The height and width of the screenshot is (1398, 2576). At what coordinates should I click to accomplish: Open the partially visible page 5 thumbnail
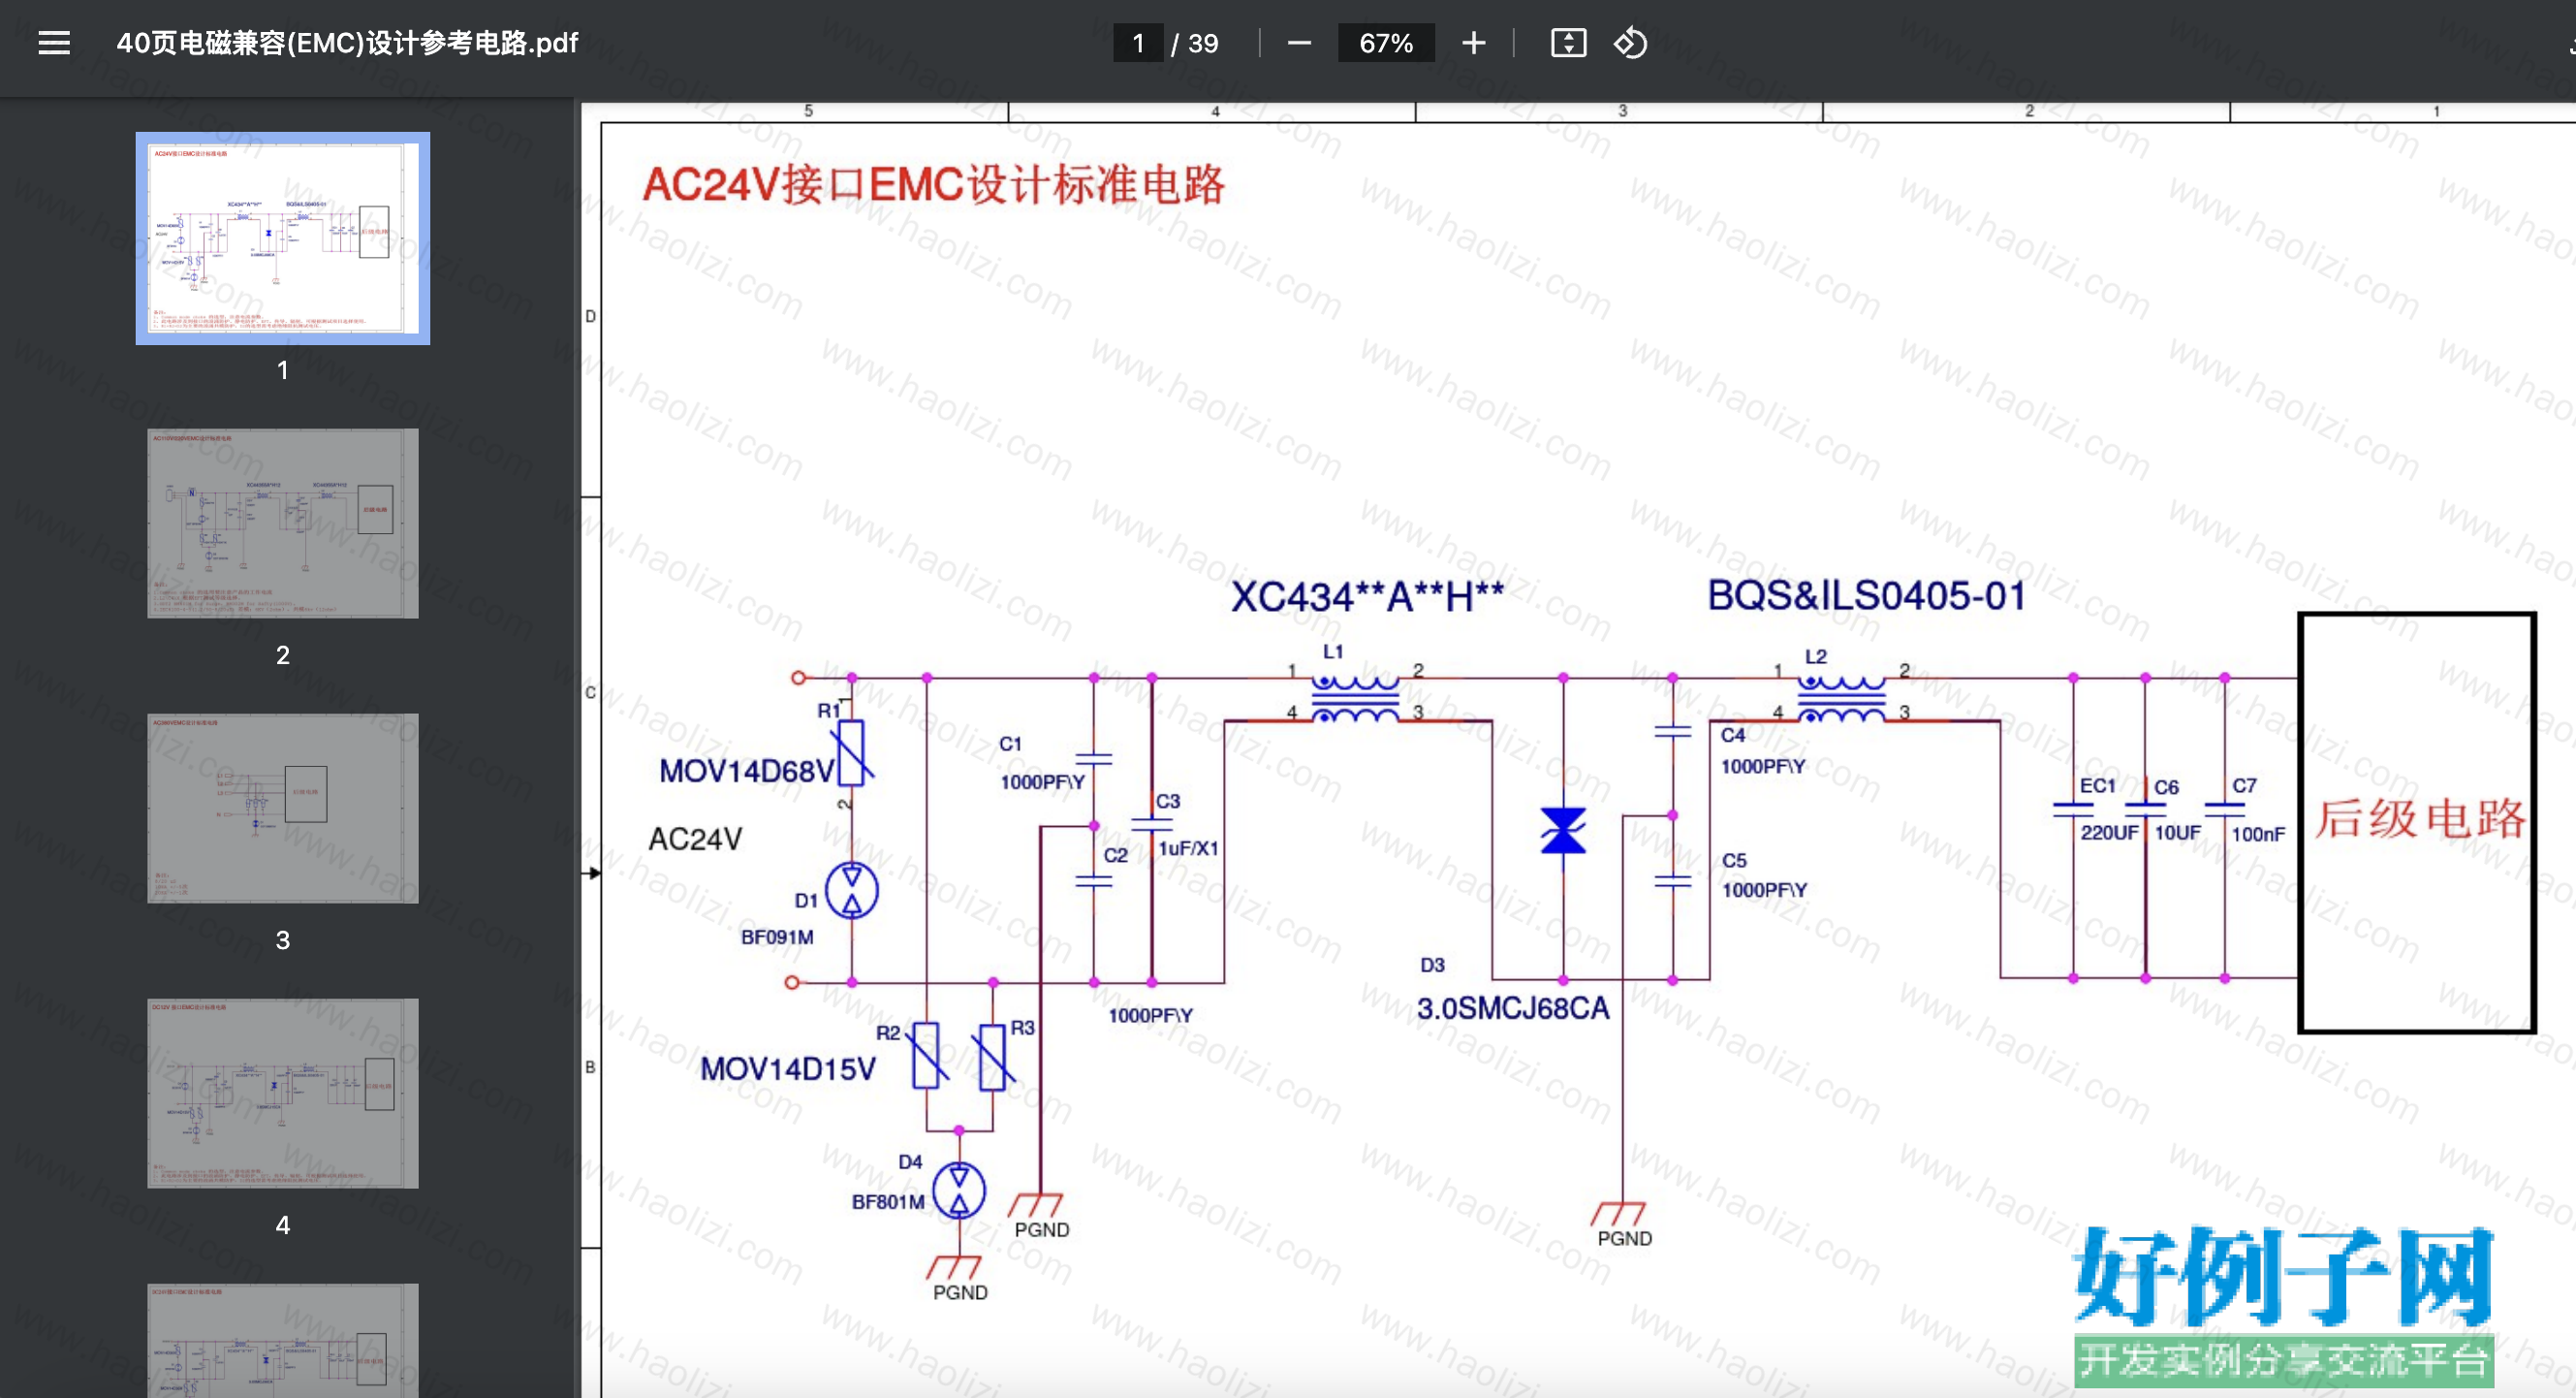pos(283,1340)
